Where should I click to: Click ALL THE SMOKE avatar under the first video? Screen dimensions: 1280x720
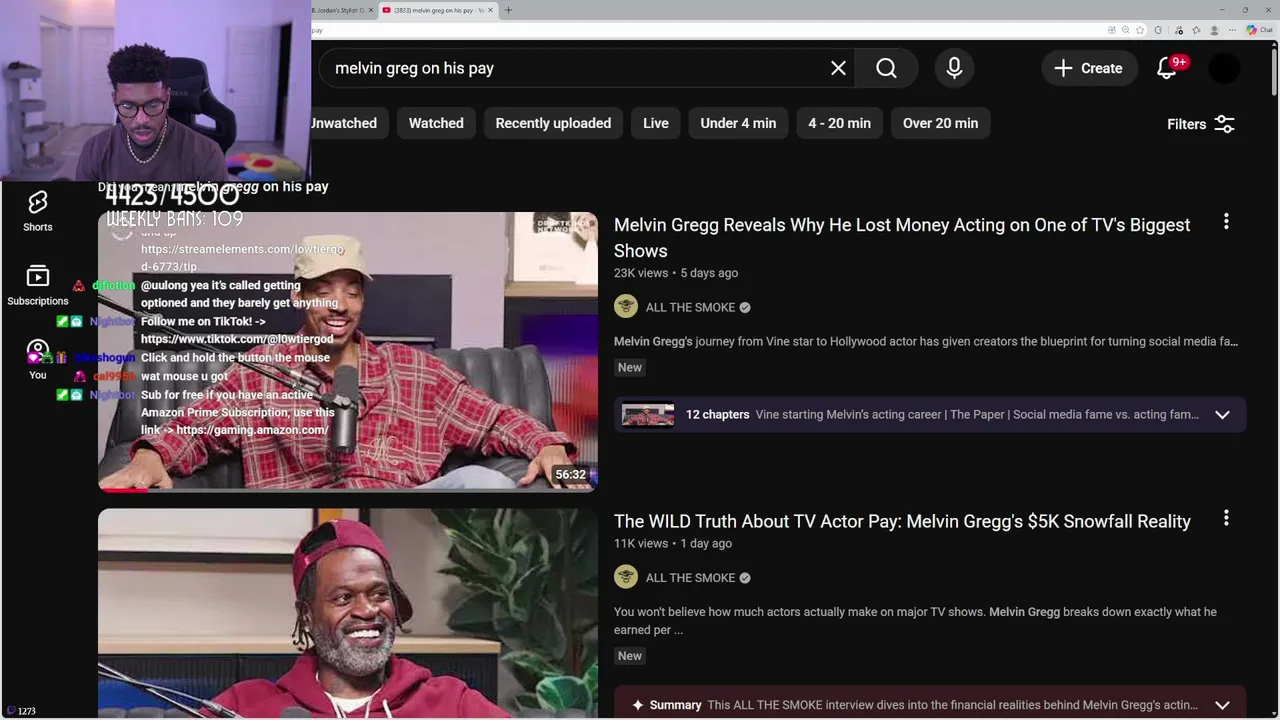(x=626, y=307)
